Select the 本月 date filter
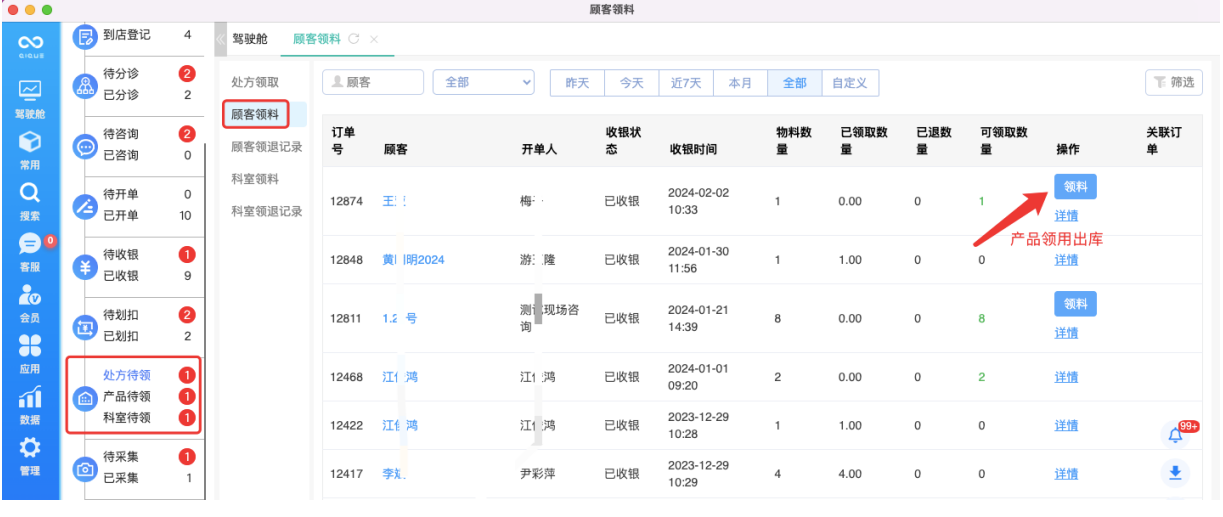1223x517 pixels. [740, 83]
